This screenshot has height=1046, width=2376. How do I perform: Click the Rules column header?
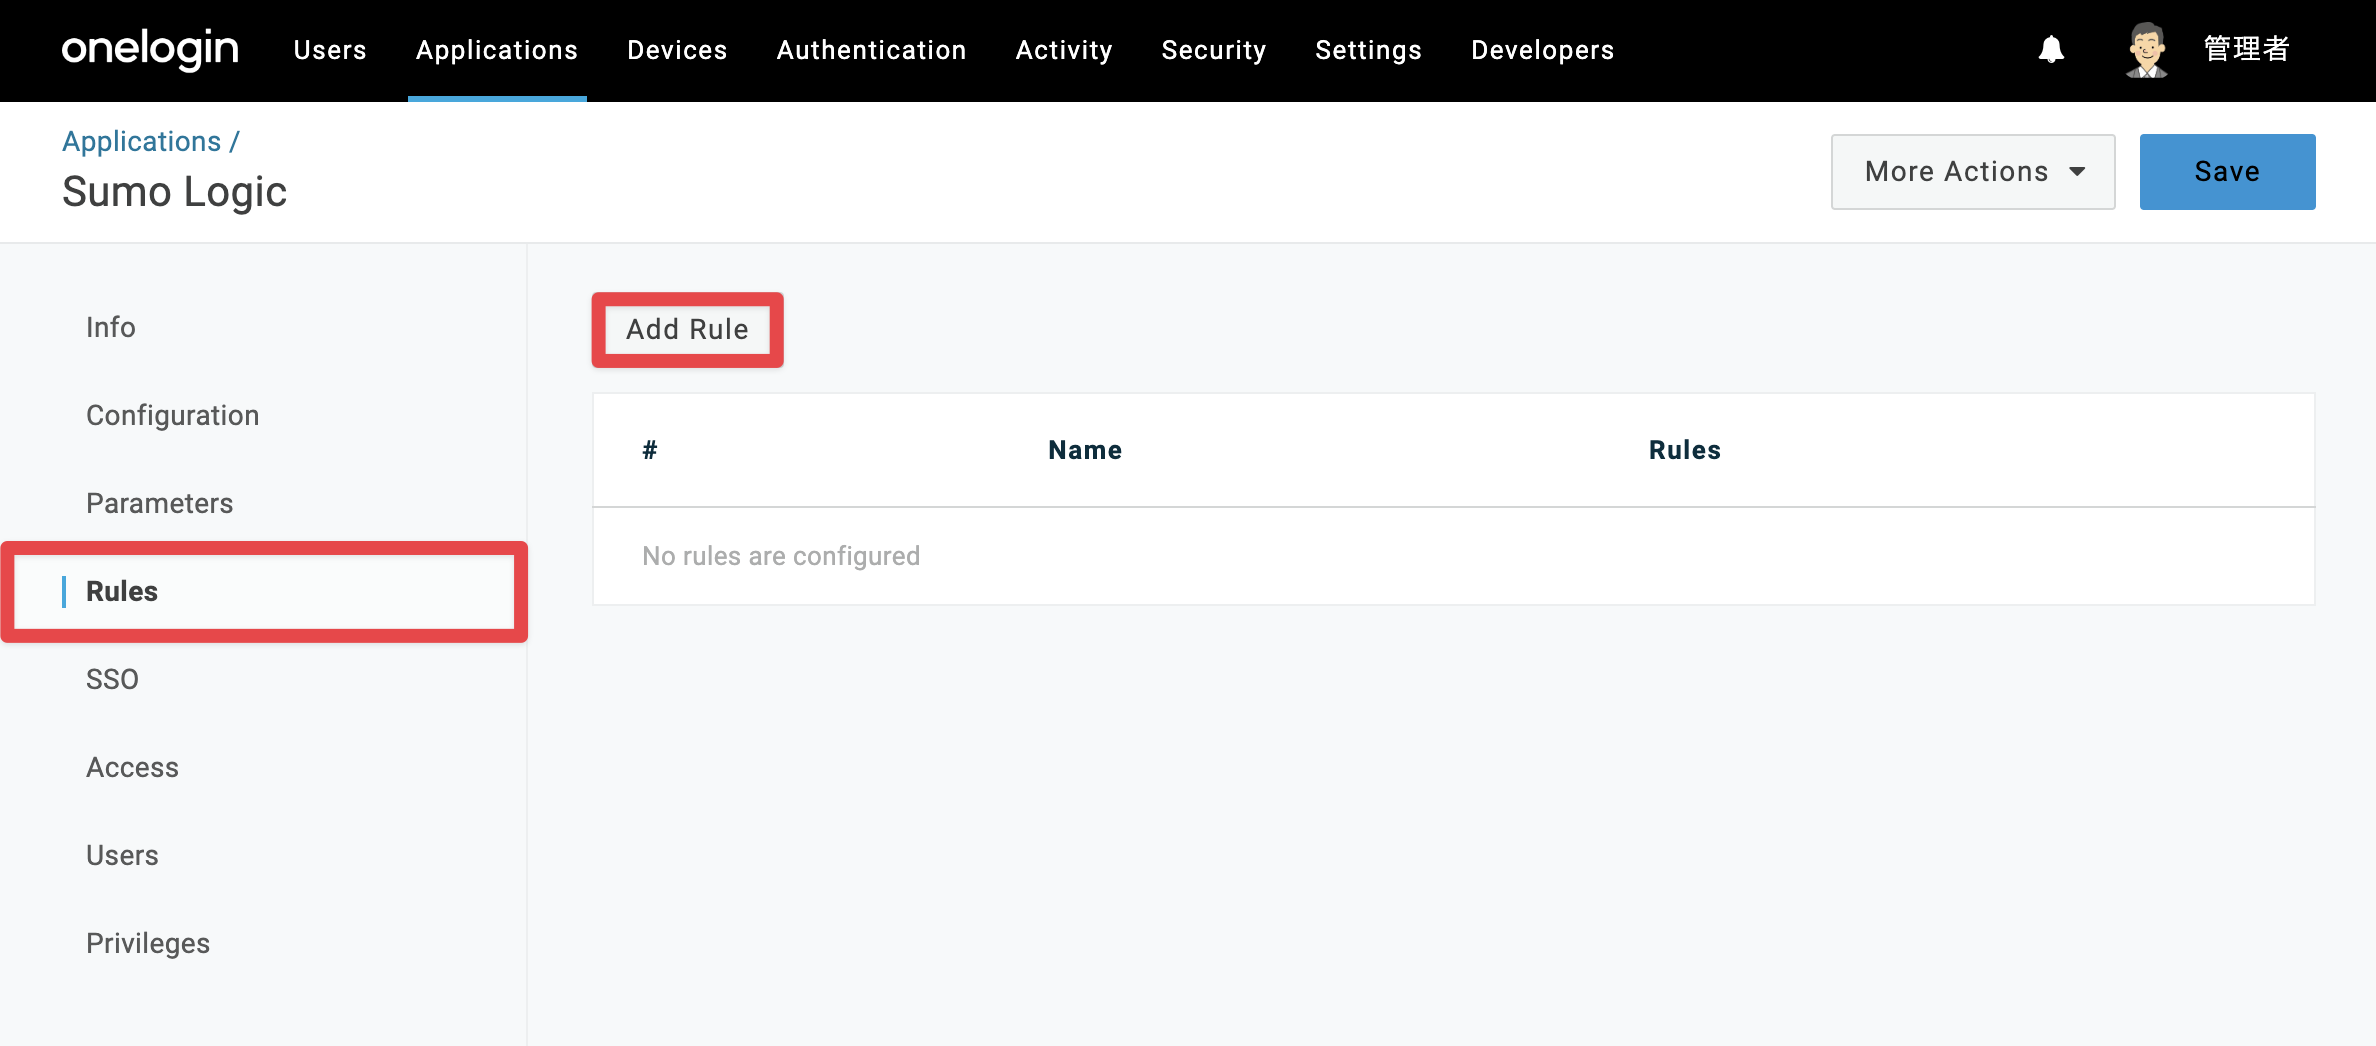tap(1685, 450)
